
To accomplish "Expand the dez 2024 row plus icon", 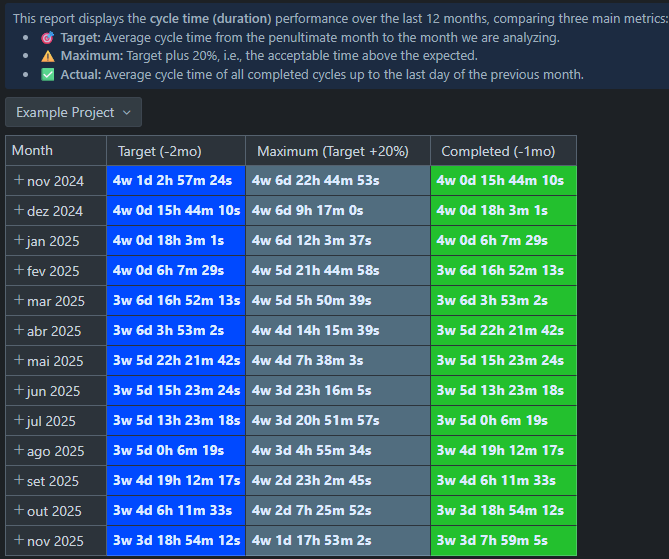I will click(x=18, y=211).
